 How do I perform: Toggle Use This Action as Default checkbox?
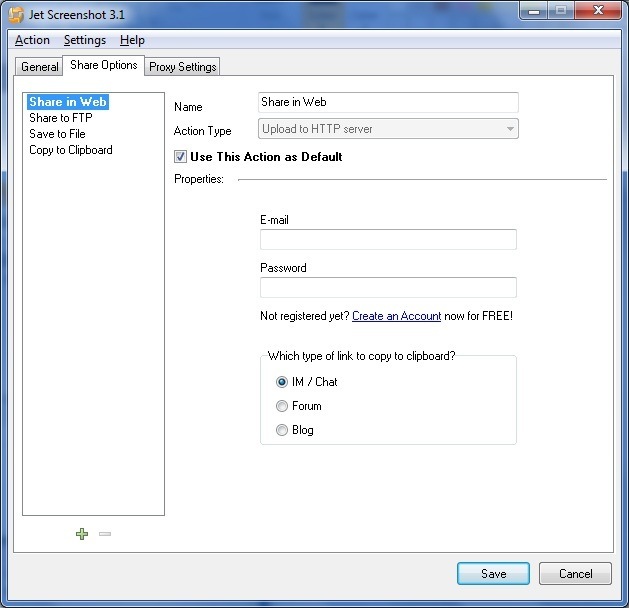pyautogui.click(x=181, y=157)
